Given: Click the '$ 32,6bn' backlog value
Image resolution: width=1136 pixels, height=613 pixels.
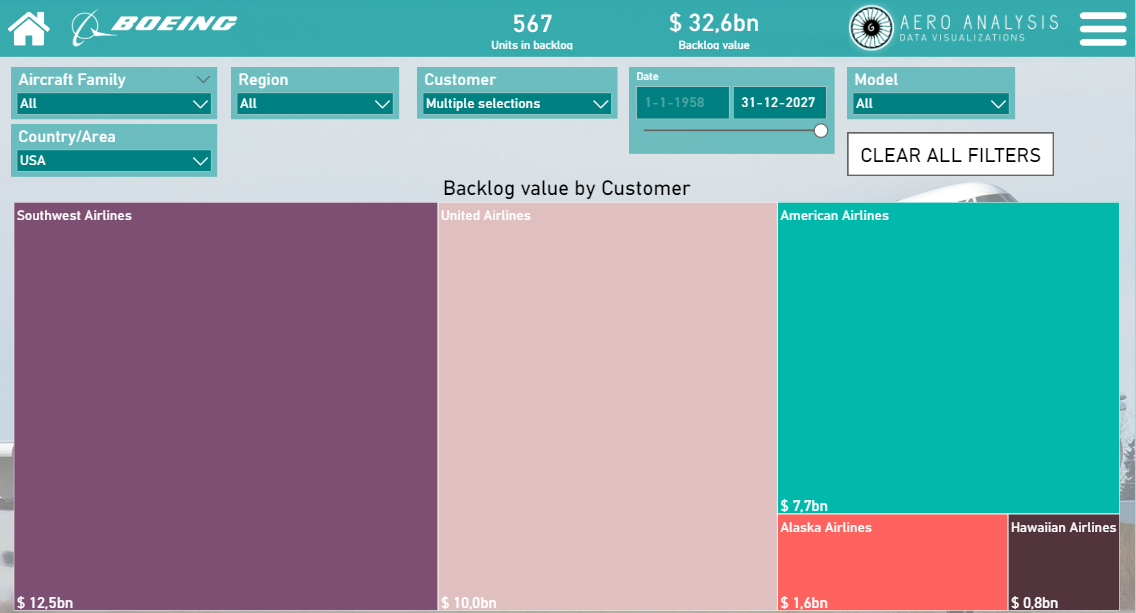Looking at the screenshot, I should coord(714,23).
